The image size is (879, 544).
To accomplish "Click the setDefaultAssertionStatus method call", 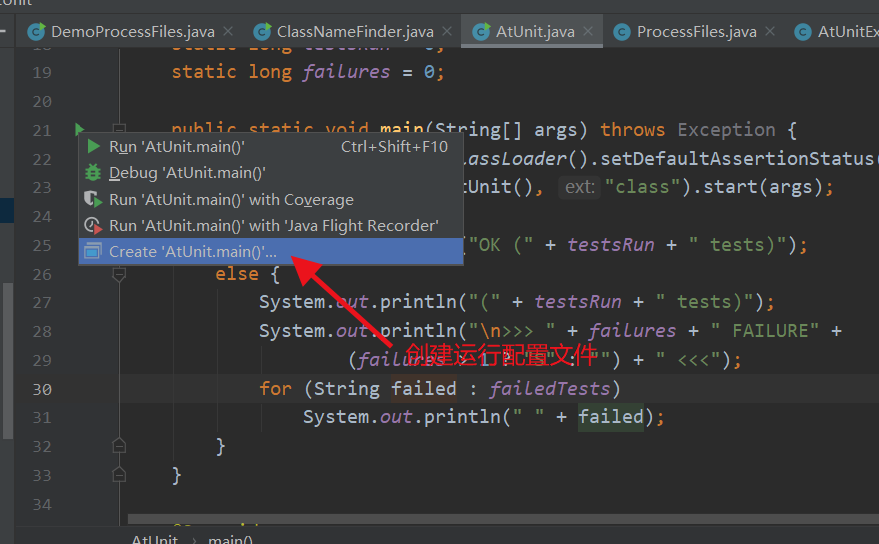I will click(736, 159).
